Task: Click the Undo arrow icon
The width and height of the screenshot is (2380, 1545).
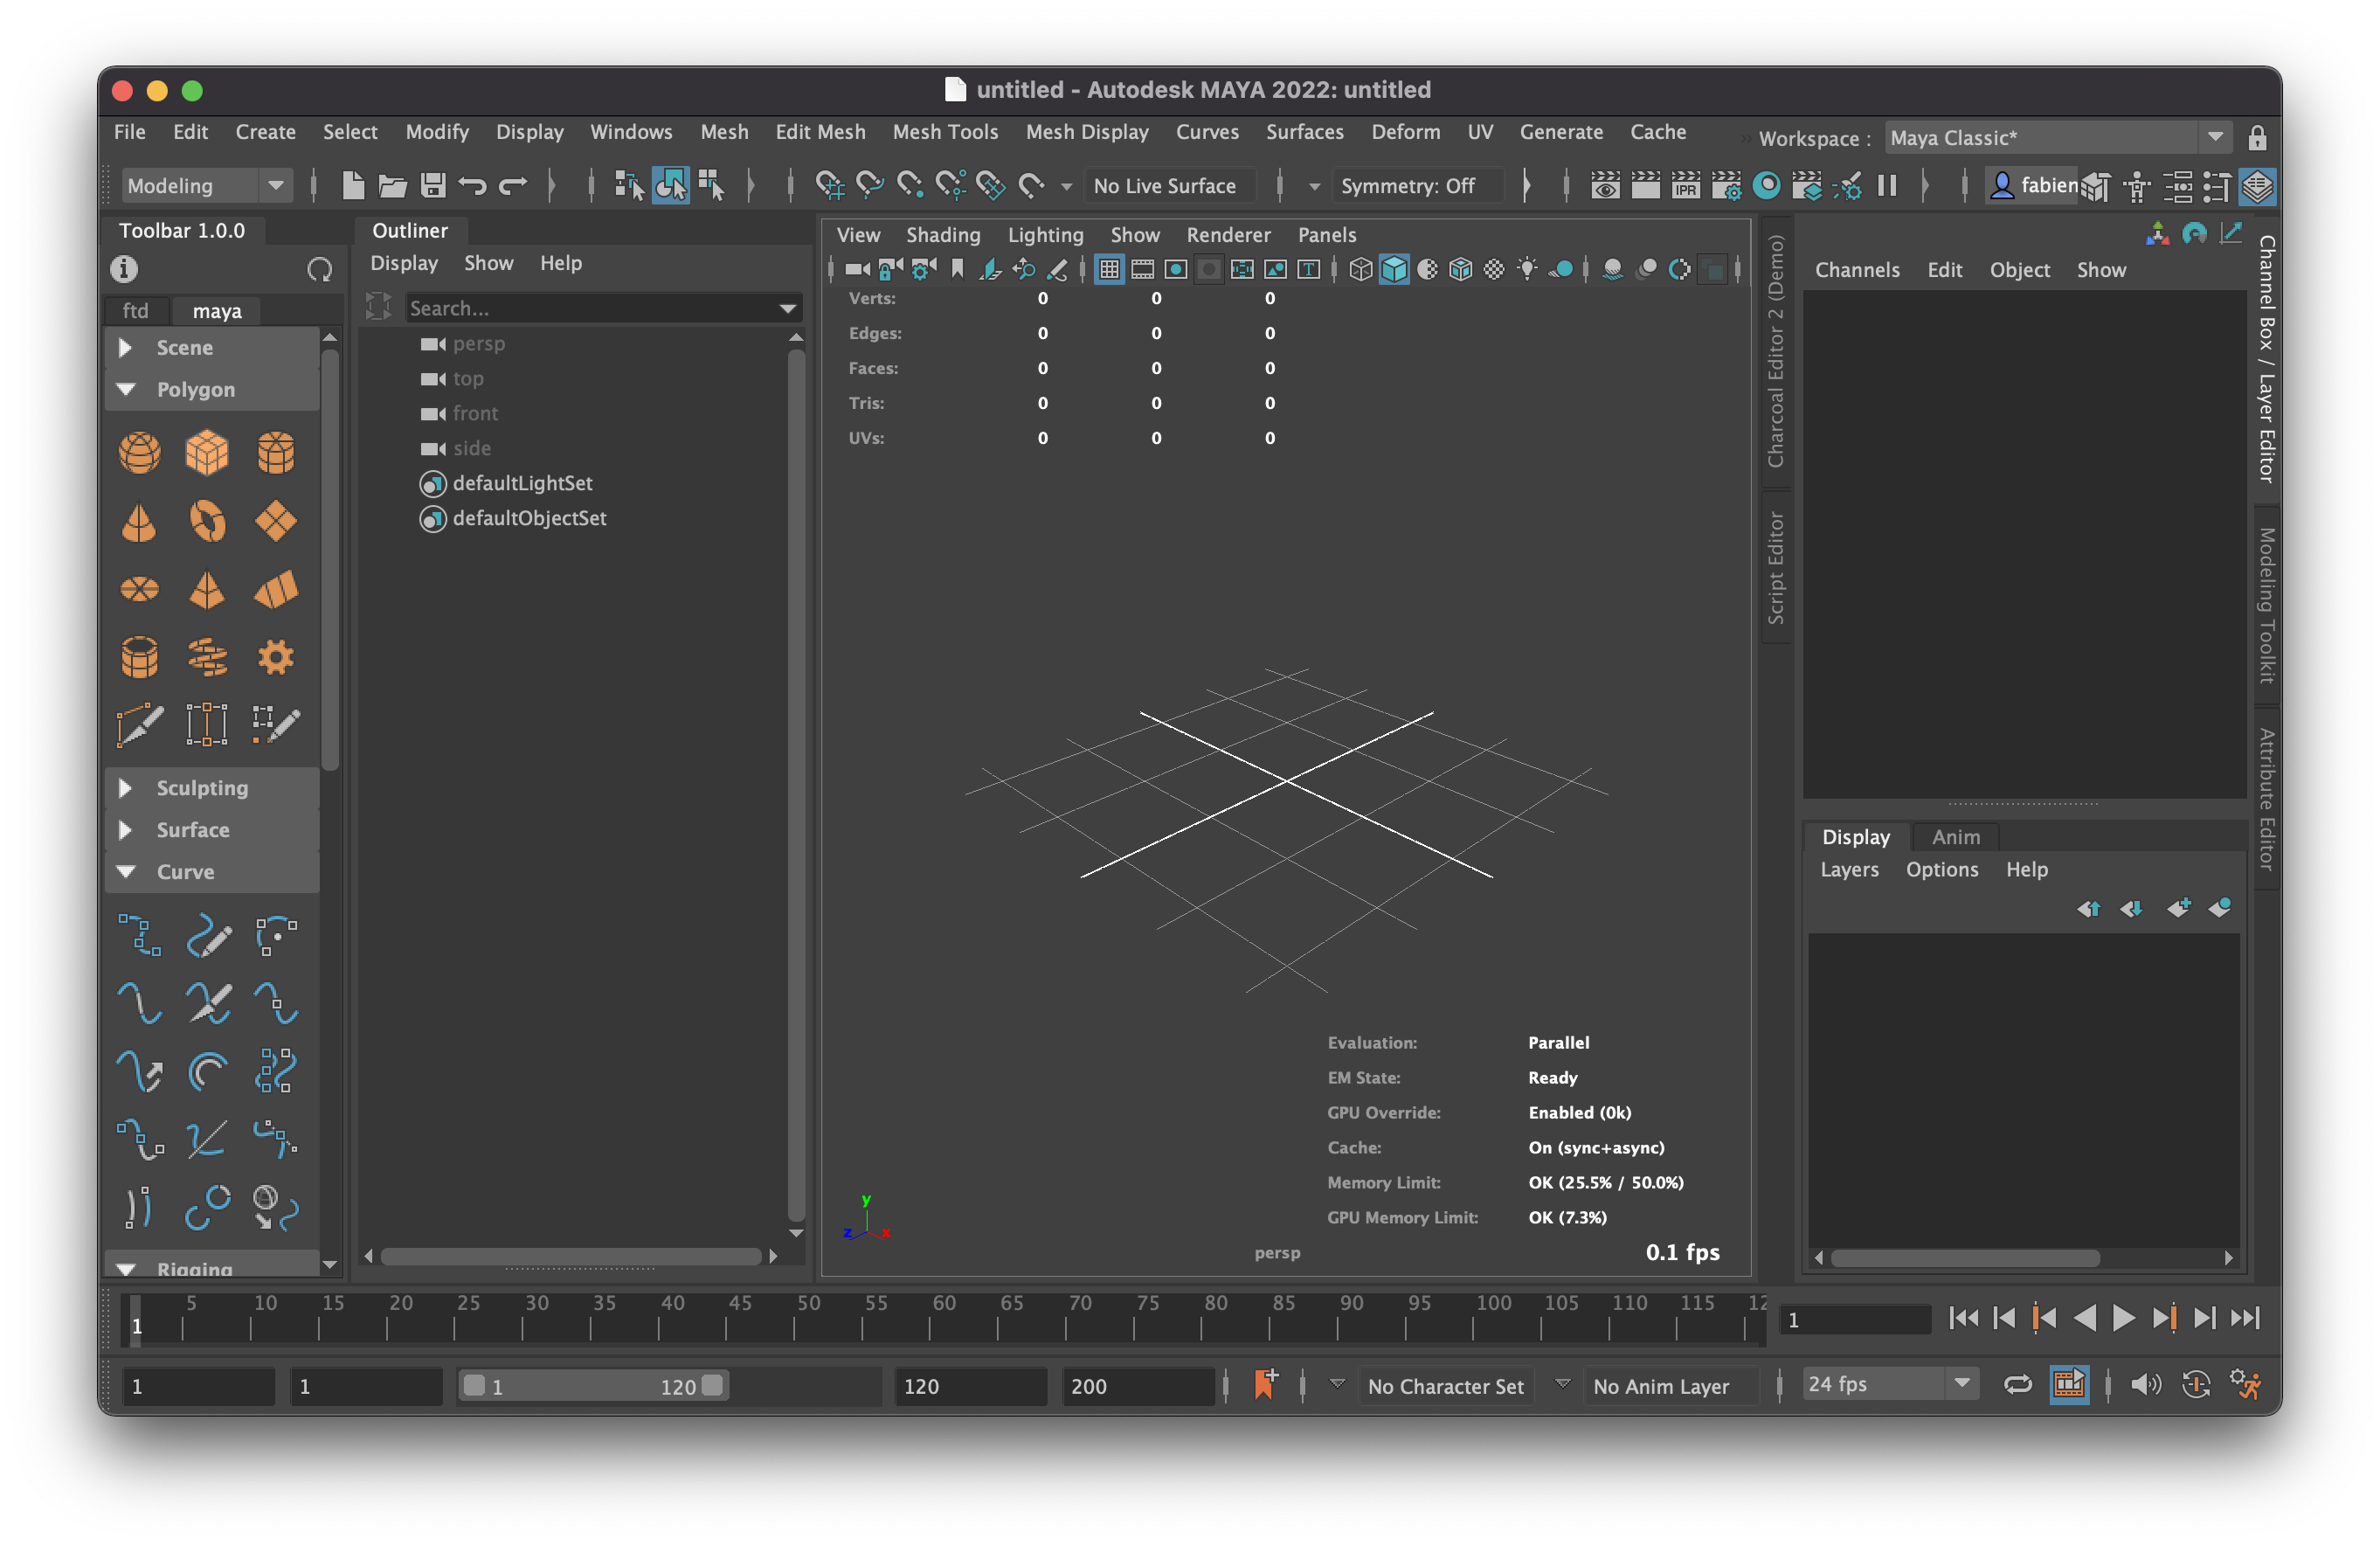Action: click(x=472, y=185)
